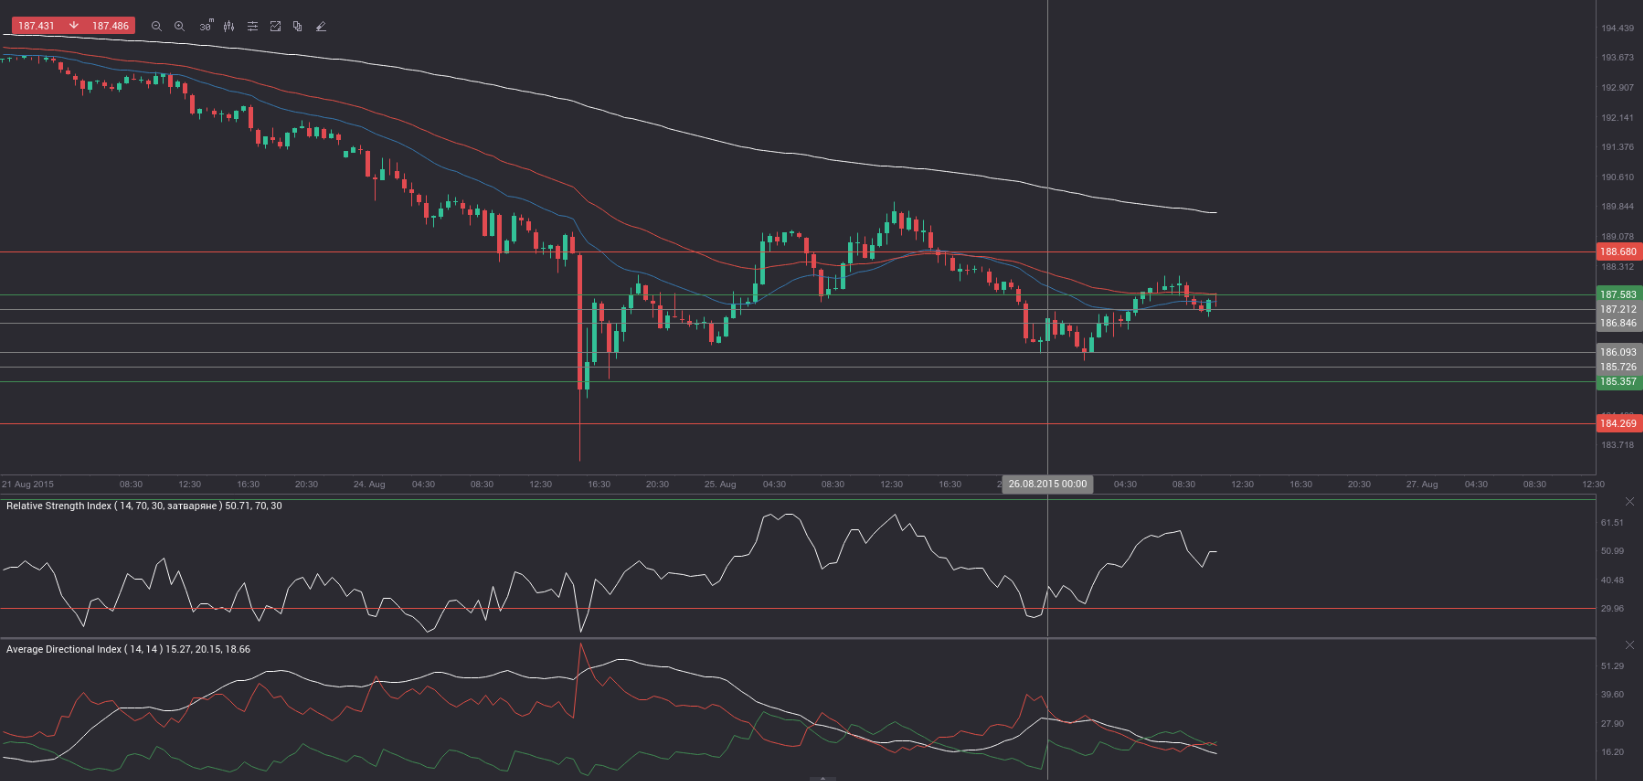Image resolution: width=1643 pixels, height=781 pixels.
Task: Open the candlestick chart type selector
Action: [x=229, y=26]
